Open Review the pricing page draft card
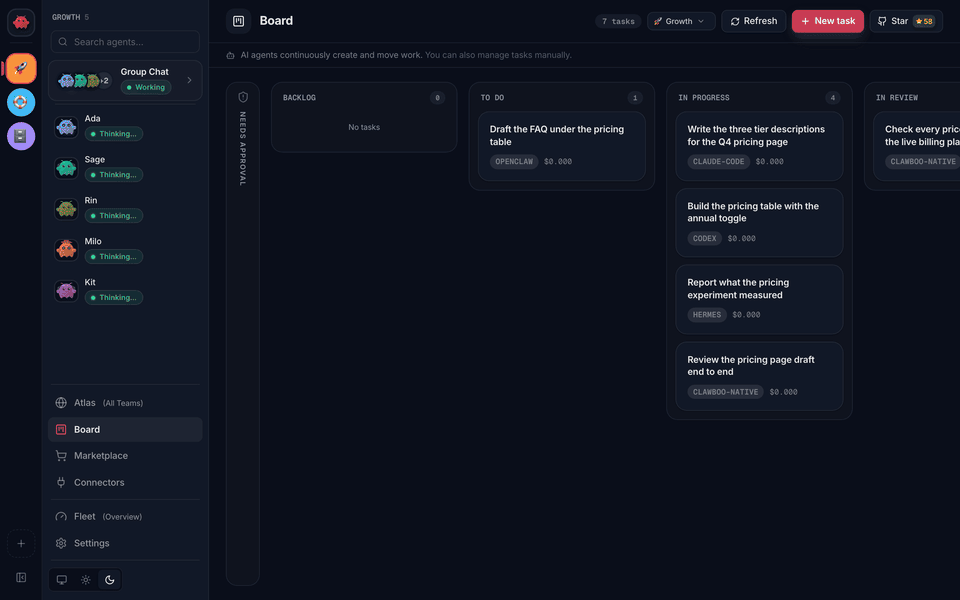The width and height of the screenshot is (960, 600). [x=759, y=376]
